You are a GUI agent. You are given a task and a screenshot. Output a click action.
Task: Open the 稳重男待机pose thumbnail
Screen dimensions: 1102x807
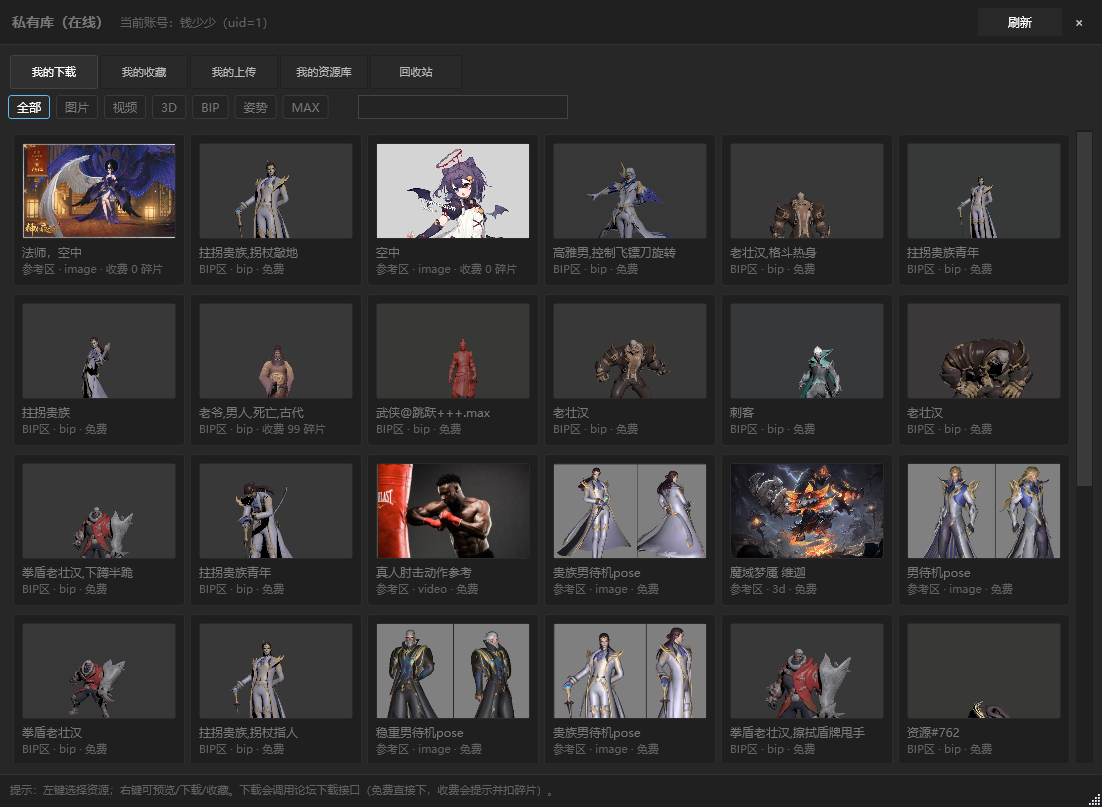453,671
